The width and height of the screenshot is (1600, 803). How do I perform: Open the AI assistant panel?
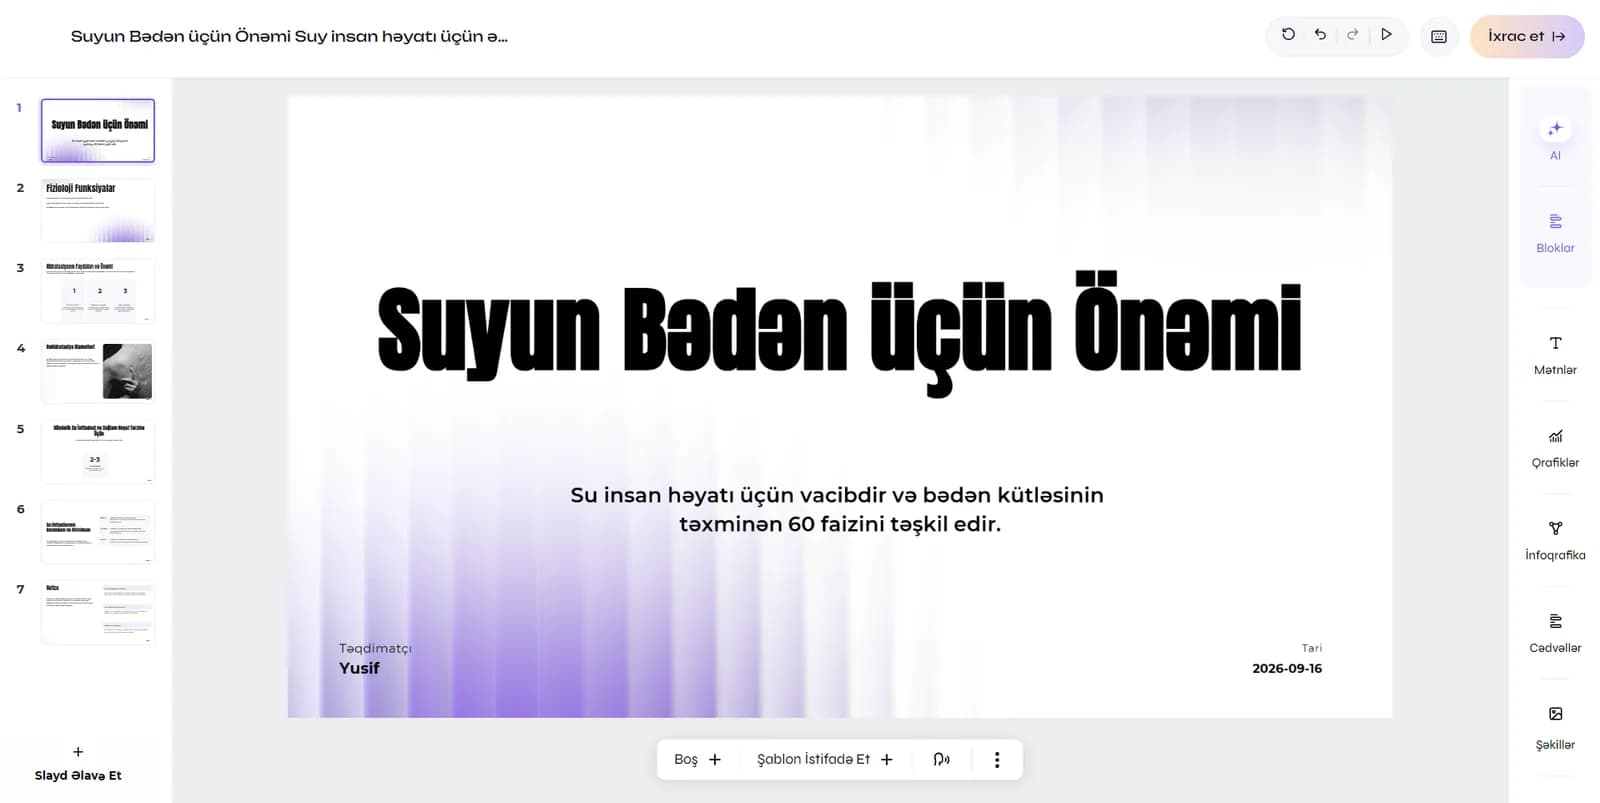pyautogui.click(x=1555, y=138)
